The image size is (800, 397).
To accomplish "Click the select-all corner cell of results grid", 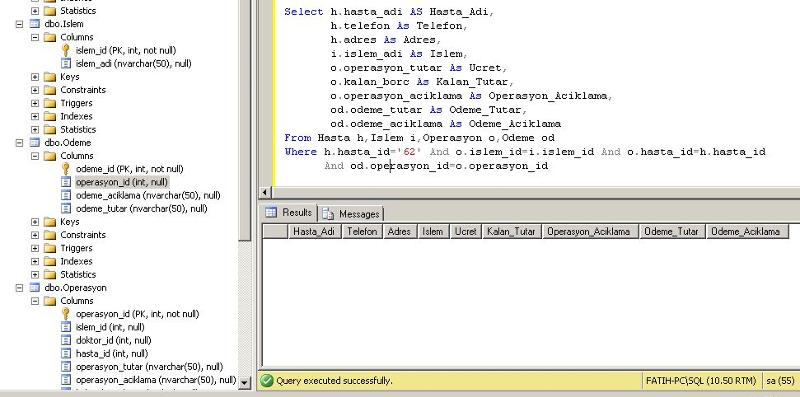I will click(x=275, y=231).
